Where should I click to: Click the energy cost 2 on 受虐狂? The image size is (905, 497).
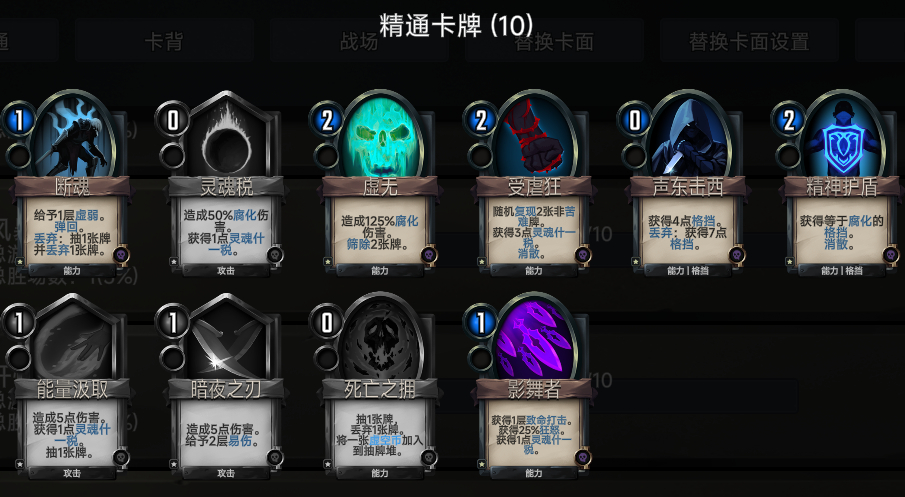tap(481, 120)
